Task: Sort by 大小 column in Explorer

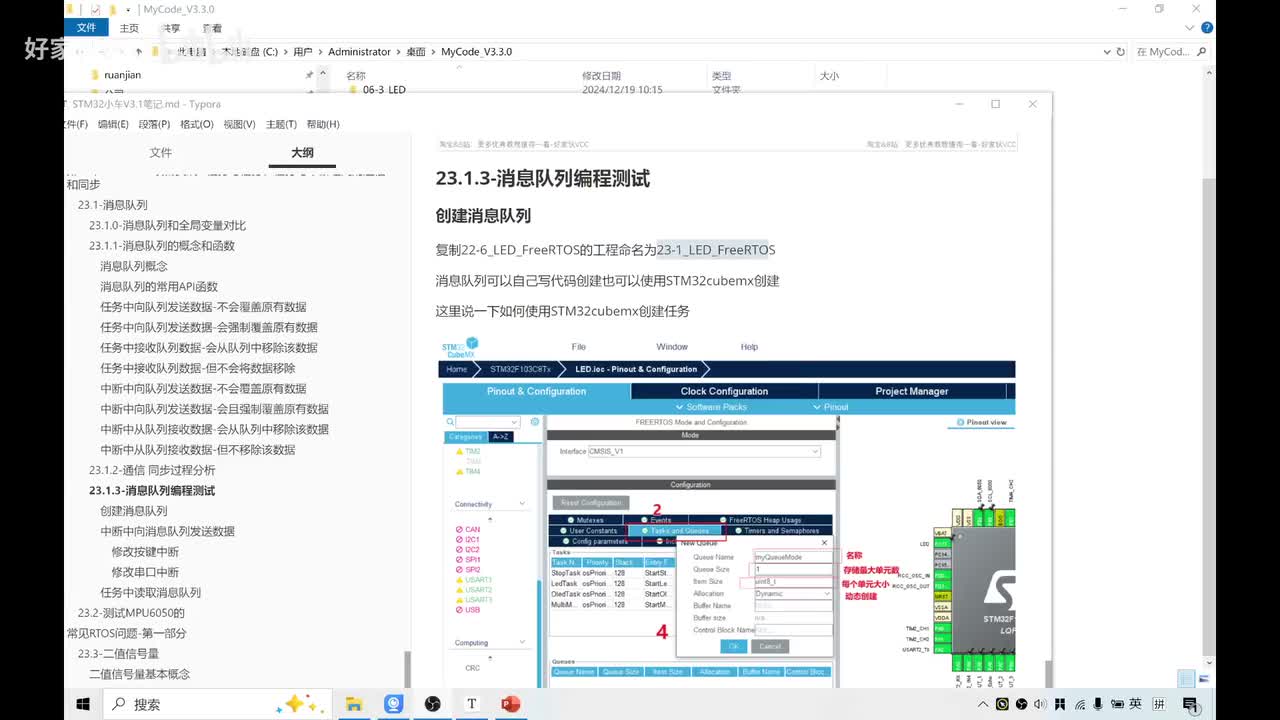Action: coord(829,76)
